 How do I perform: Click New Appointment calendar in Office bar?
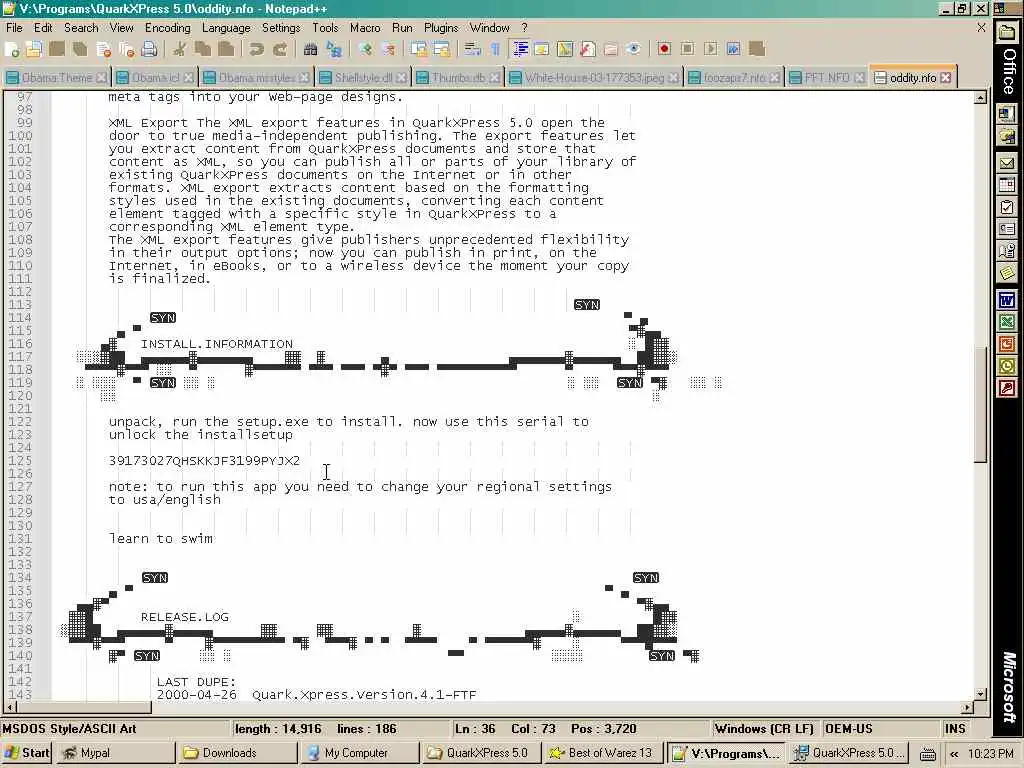pyautogui.click(x=1007, y=185)
